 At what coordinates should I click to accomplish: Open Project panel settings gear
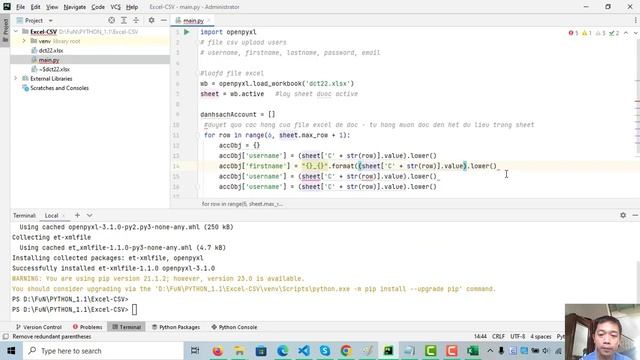pyautogui.click(x=151, y=20)
